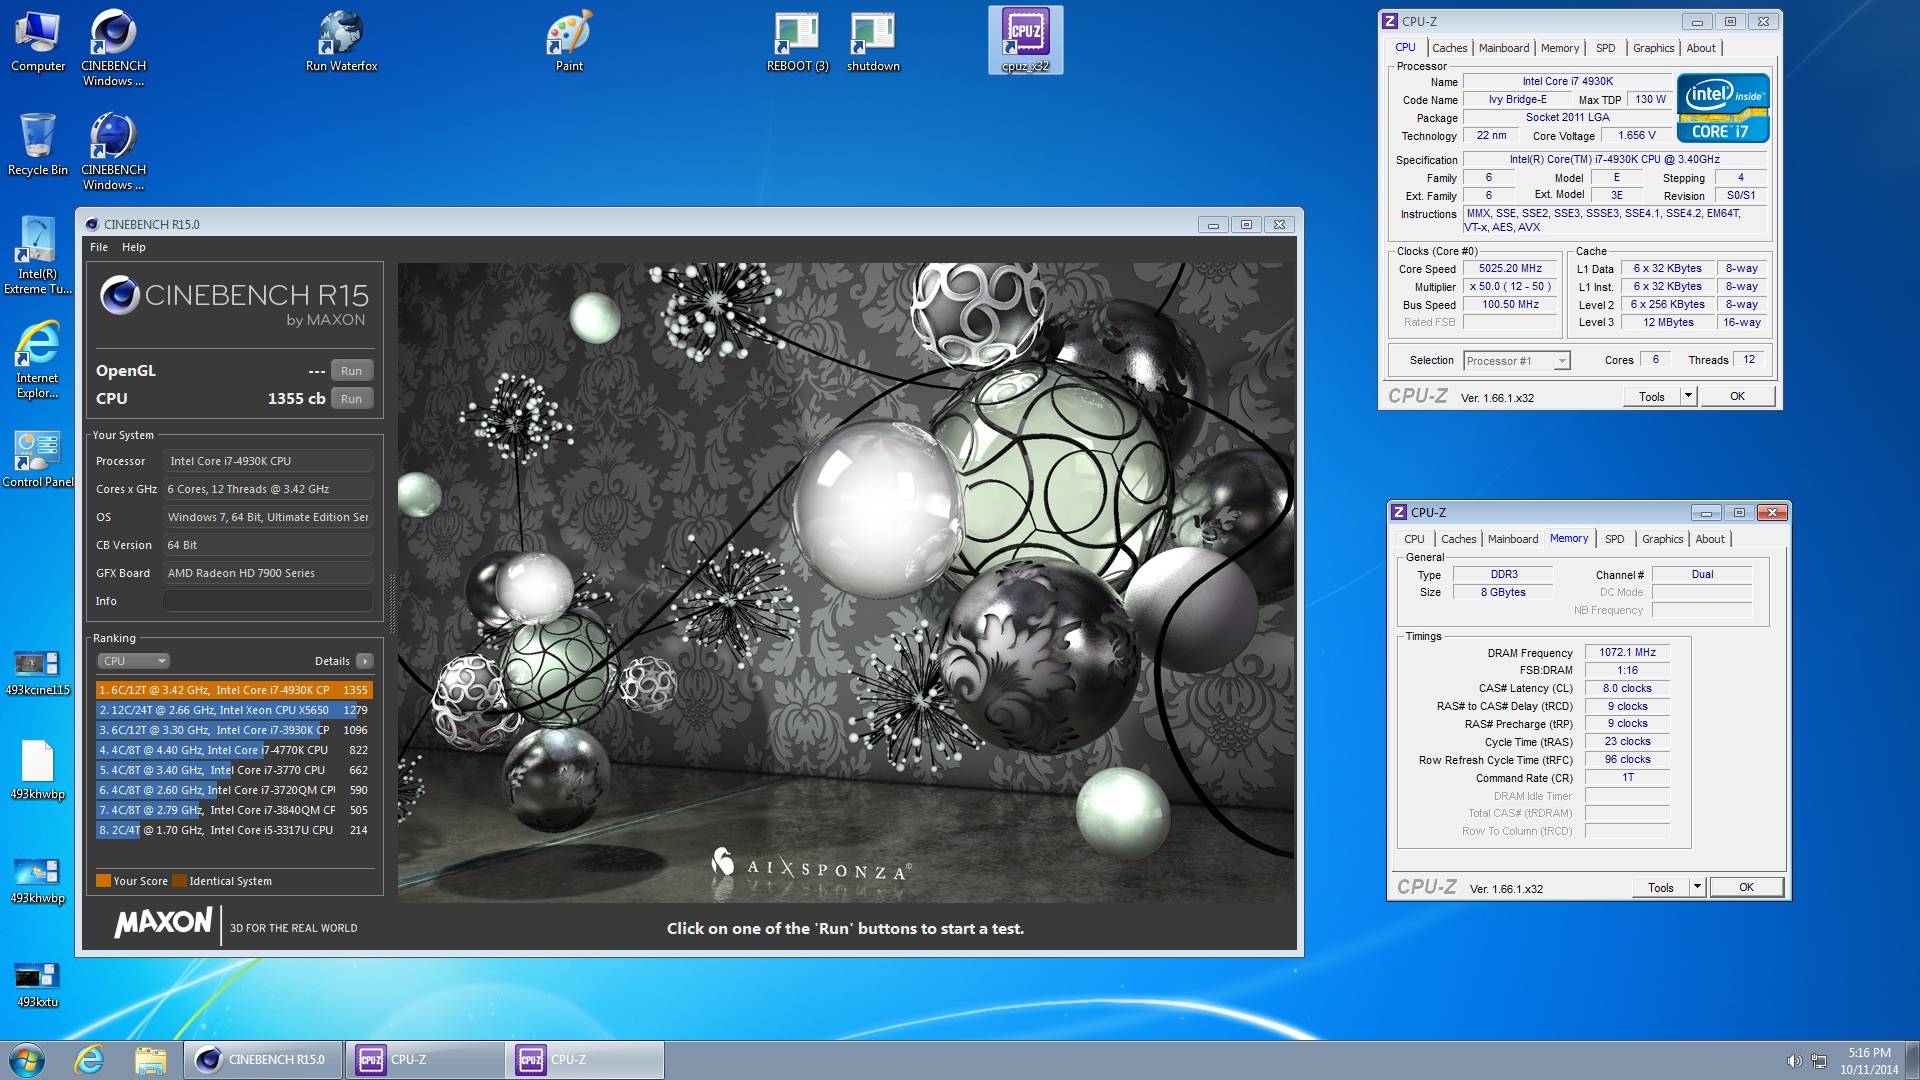Open Graphics tab in lower CPU-Z
This screenshot has width=1920, height=1080.
(1662, 539)
